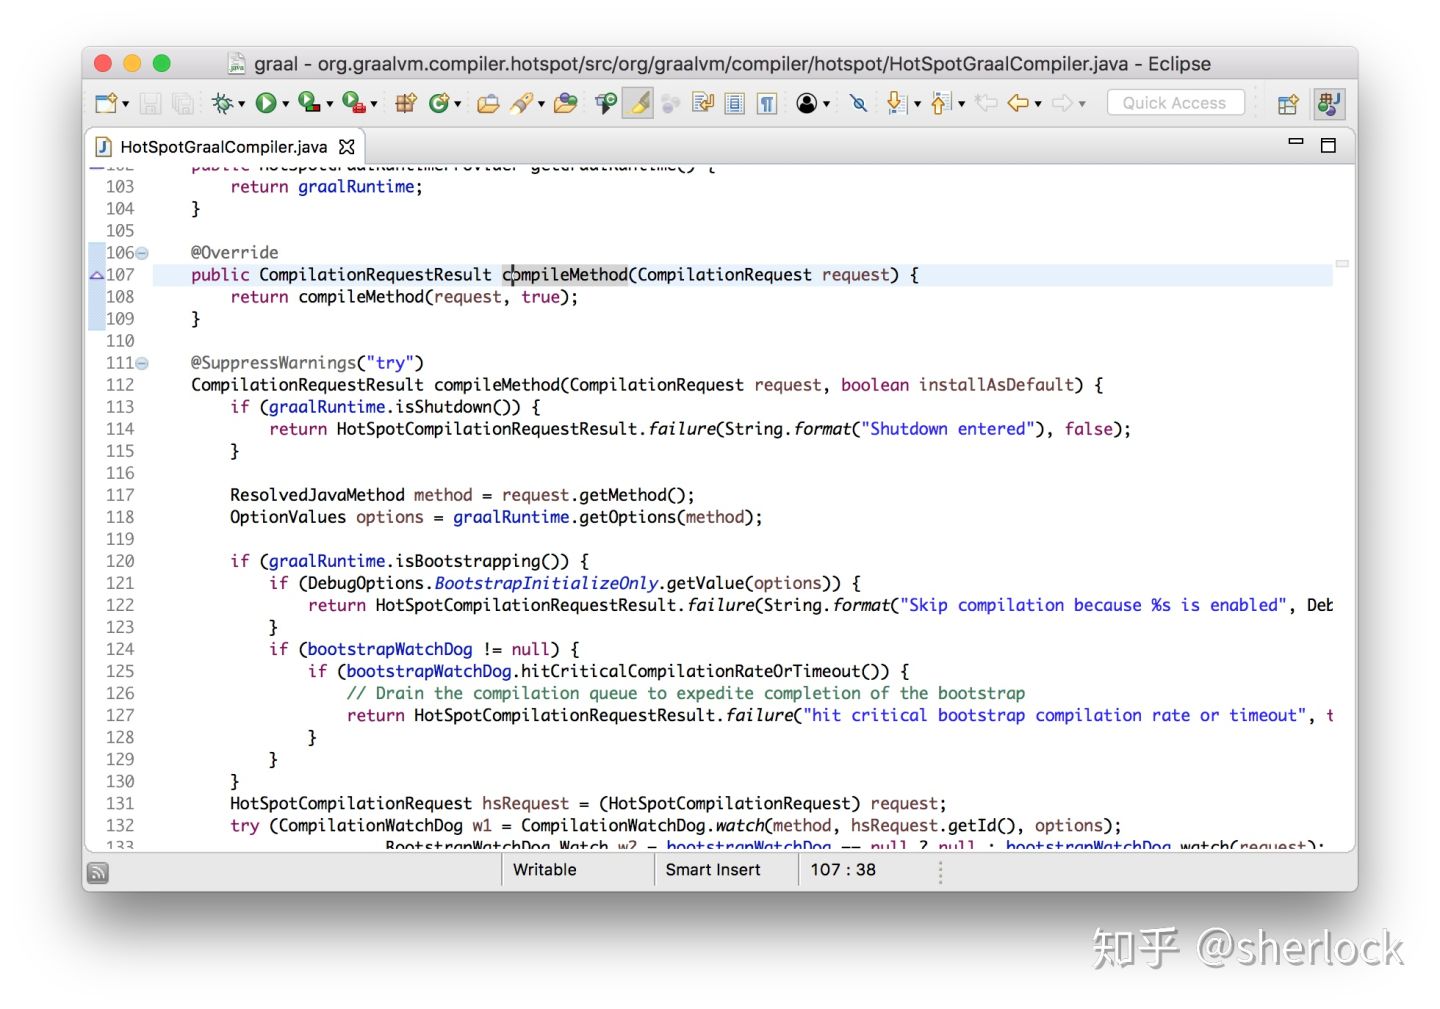Open the Run button dropdown arrow
The height and width of the screenshot is (1009, 1440).
pos(285,104)
